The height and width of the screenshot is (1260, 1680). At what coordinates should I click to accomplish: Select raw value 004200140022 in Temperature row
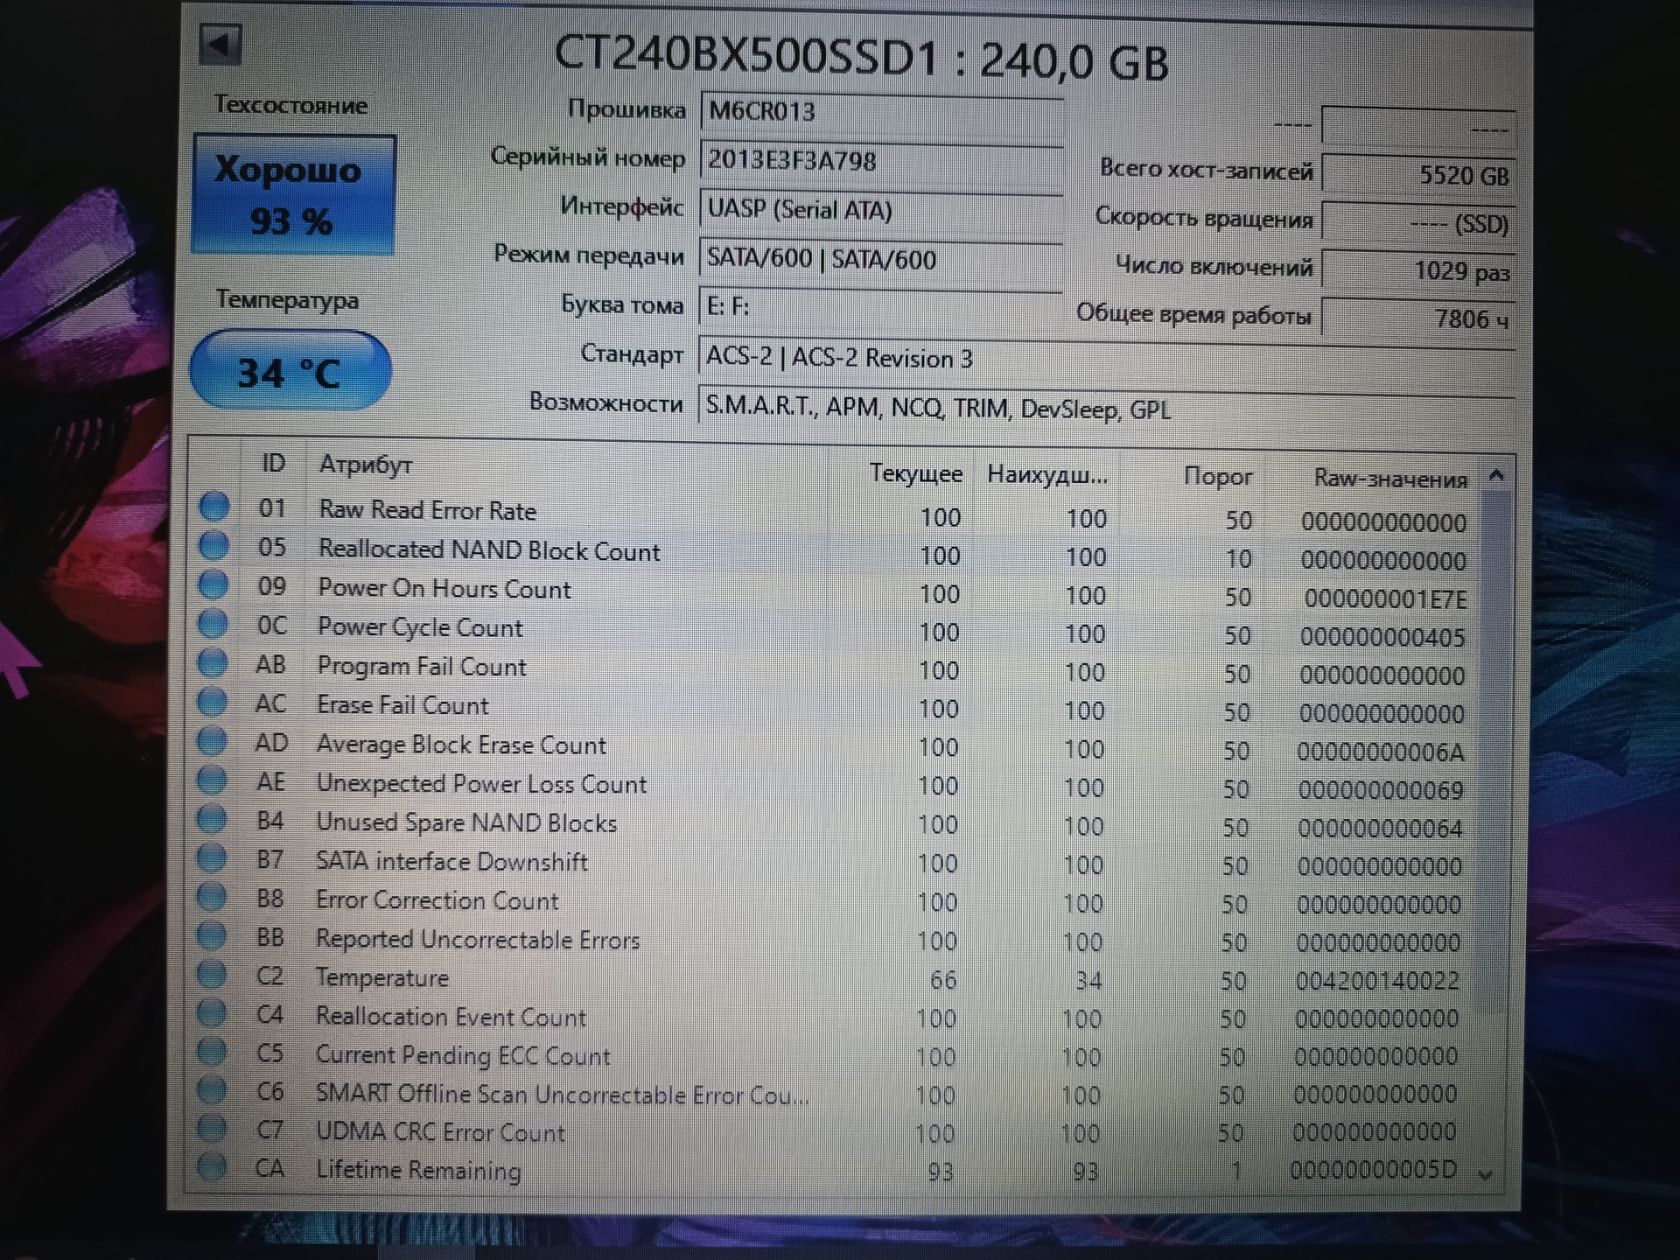point(1377,981)
